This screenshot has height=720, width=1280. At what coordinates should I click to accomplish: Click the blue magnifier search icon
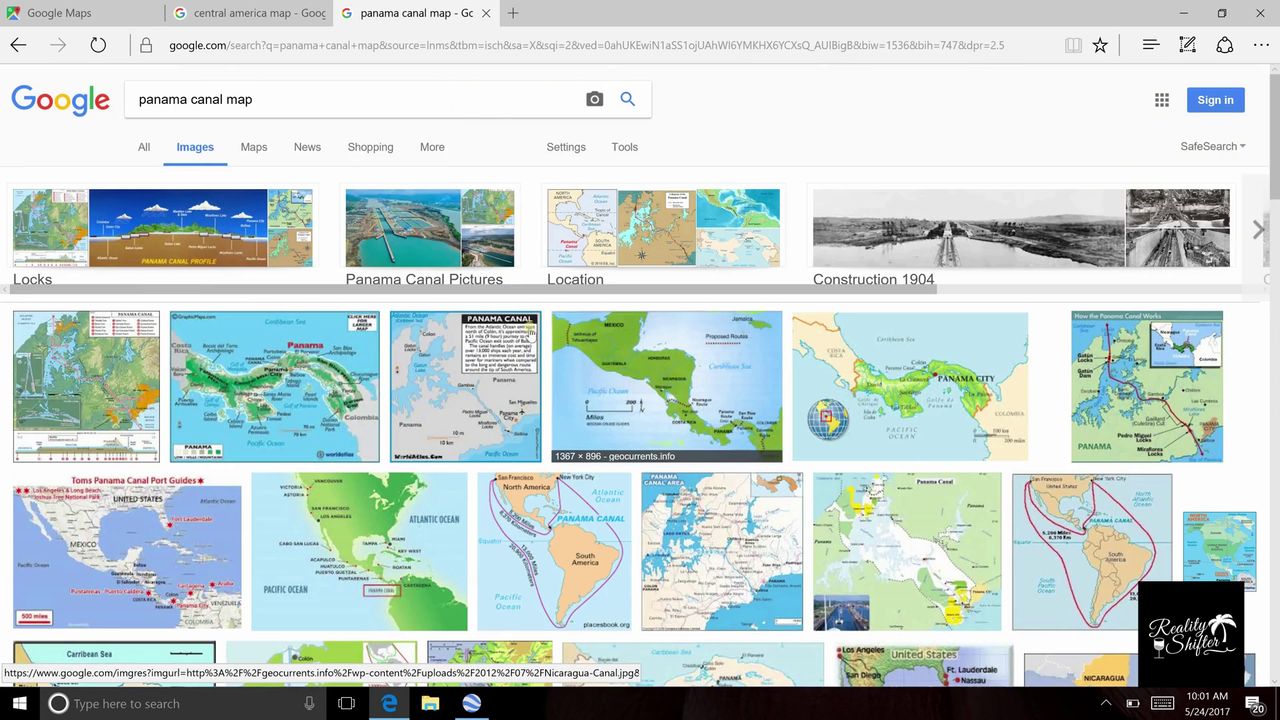point(628,99)
